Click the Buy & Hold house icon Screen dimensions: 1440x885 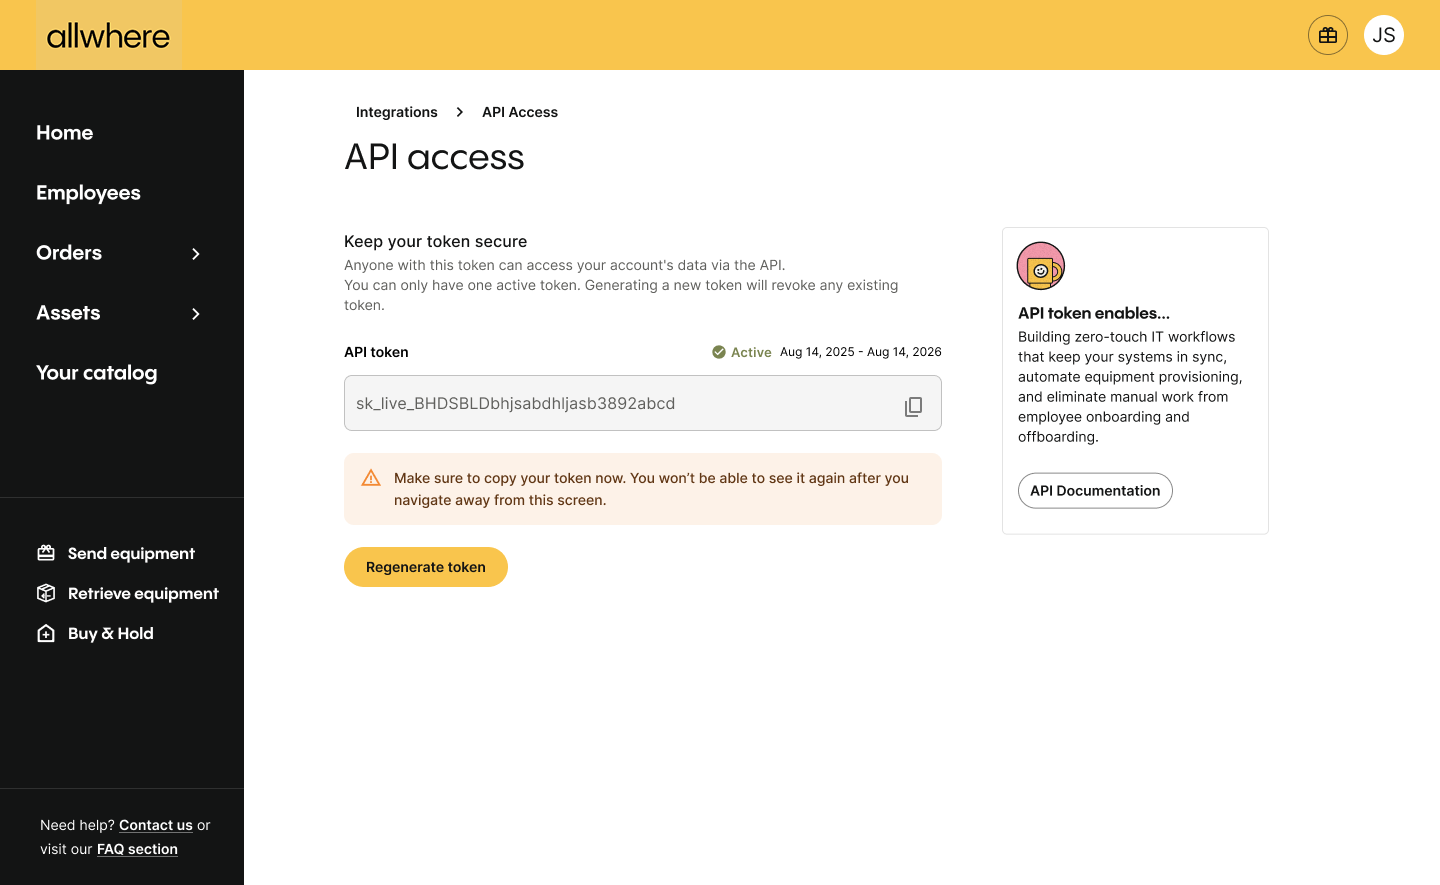pyautogui.click(x=46, y=633)
